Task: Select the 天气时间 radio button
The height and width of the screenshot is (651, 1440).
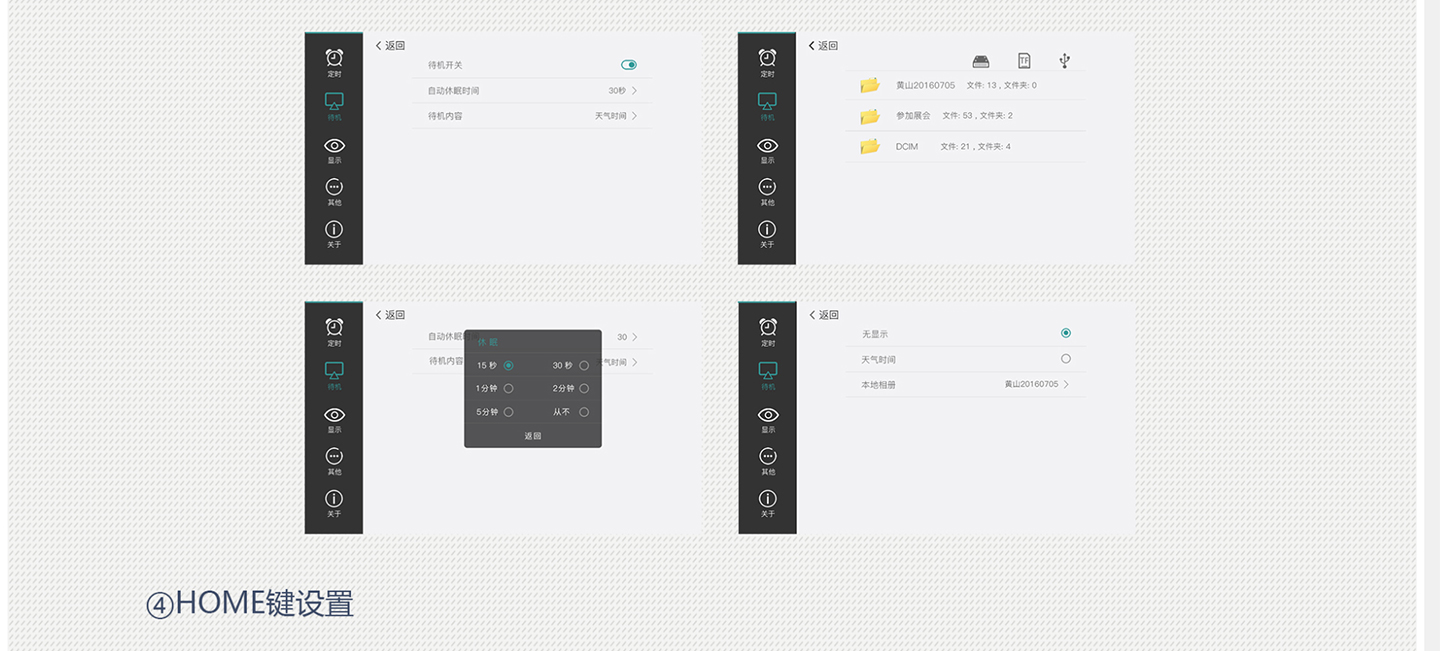Action: (1066, 358)
